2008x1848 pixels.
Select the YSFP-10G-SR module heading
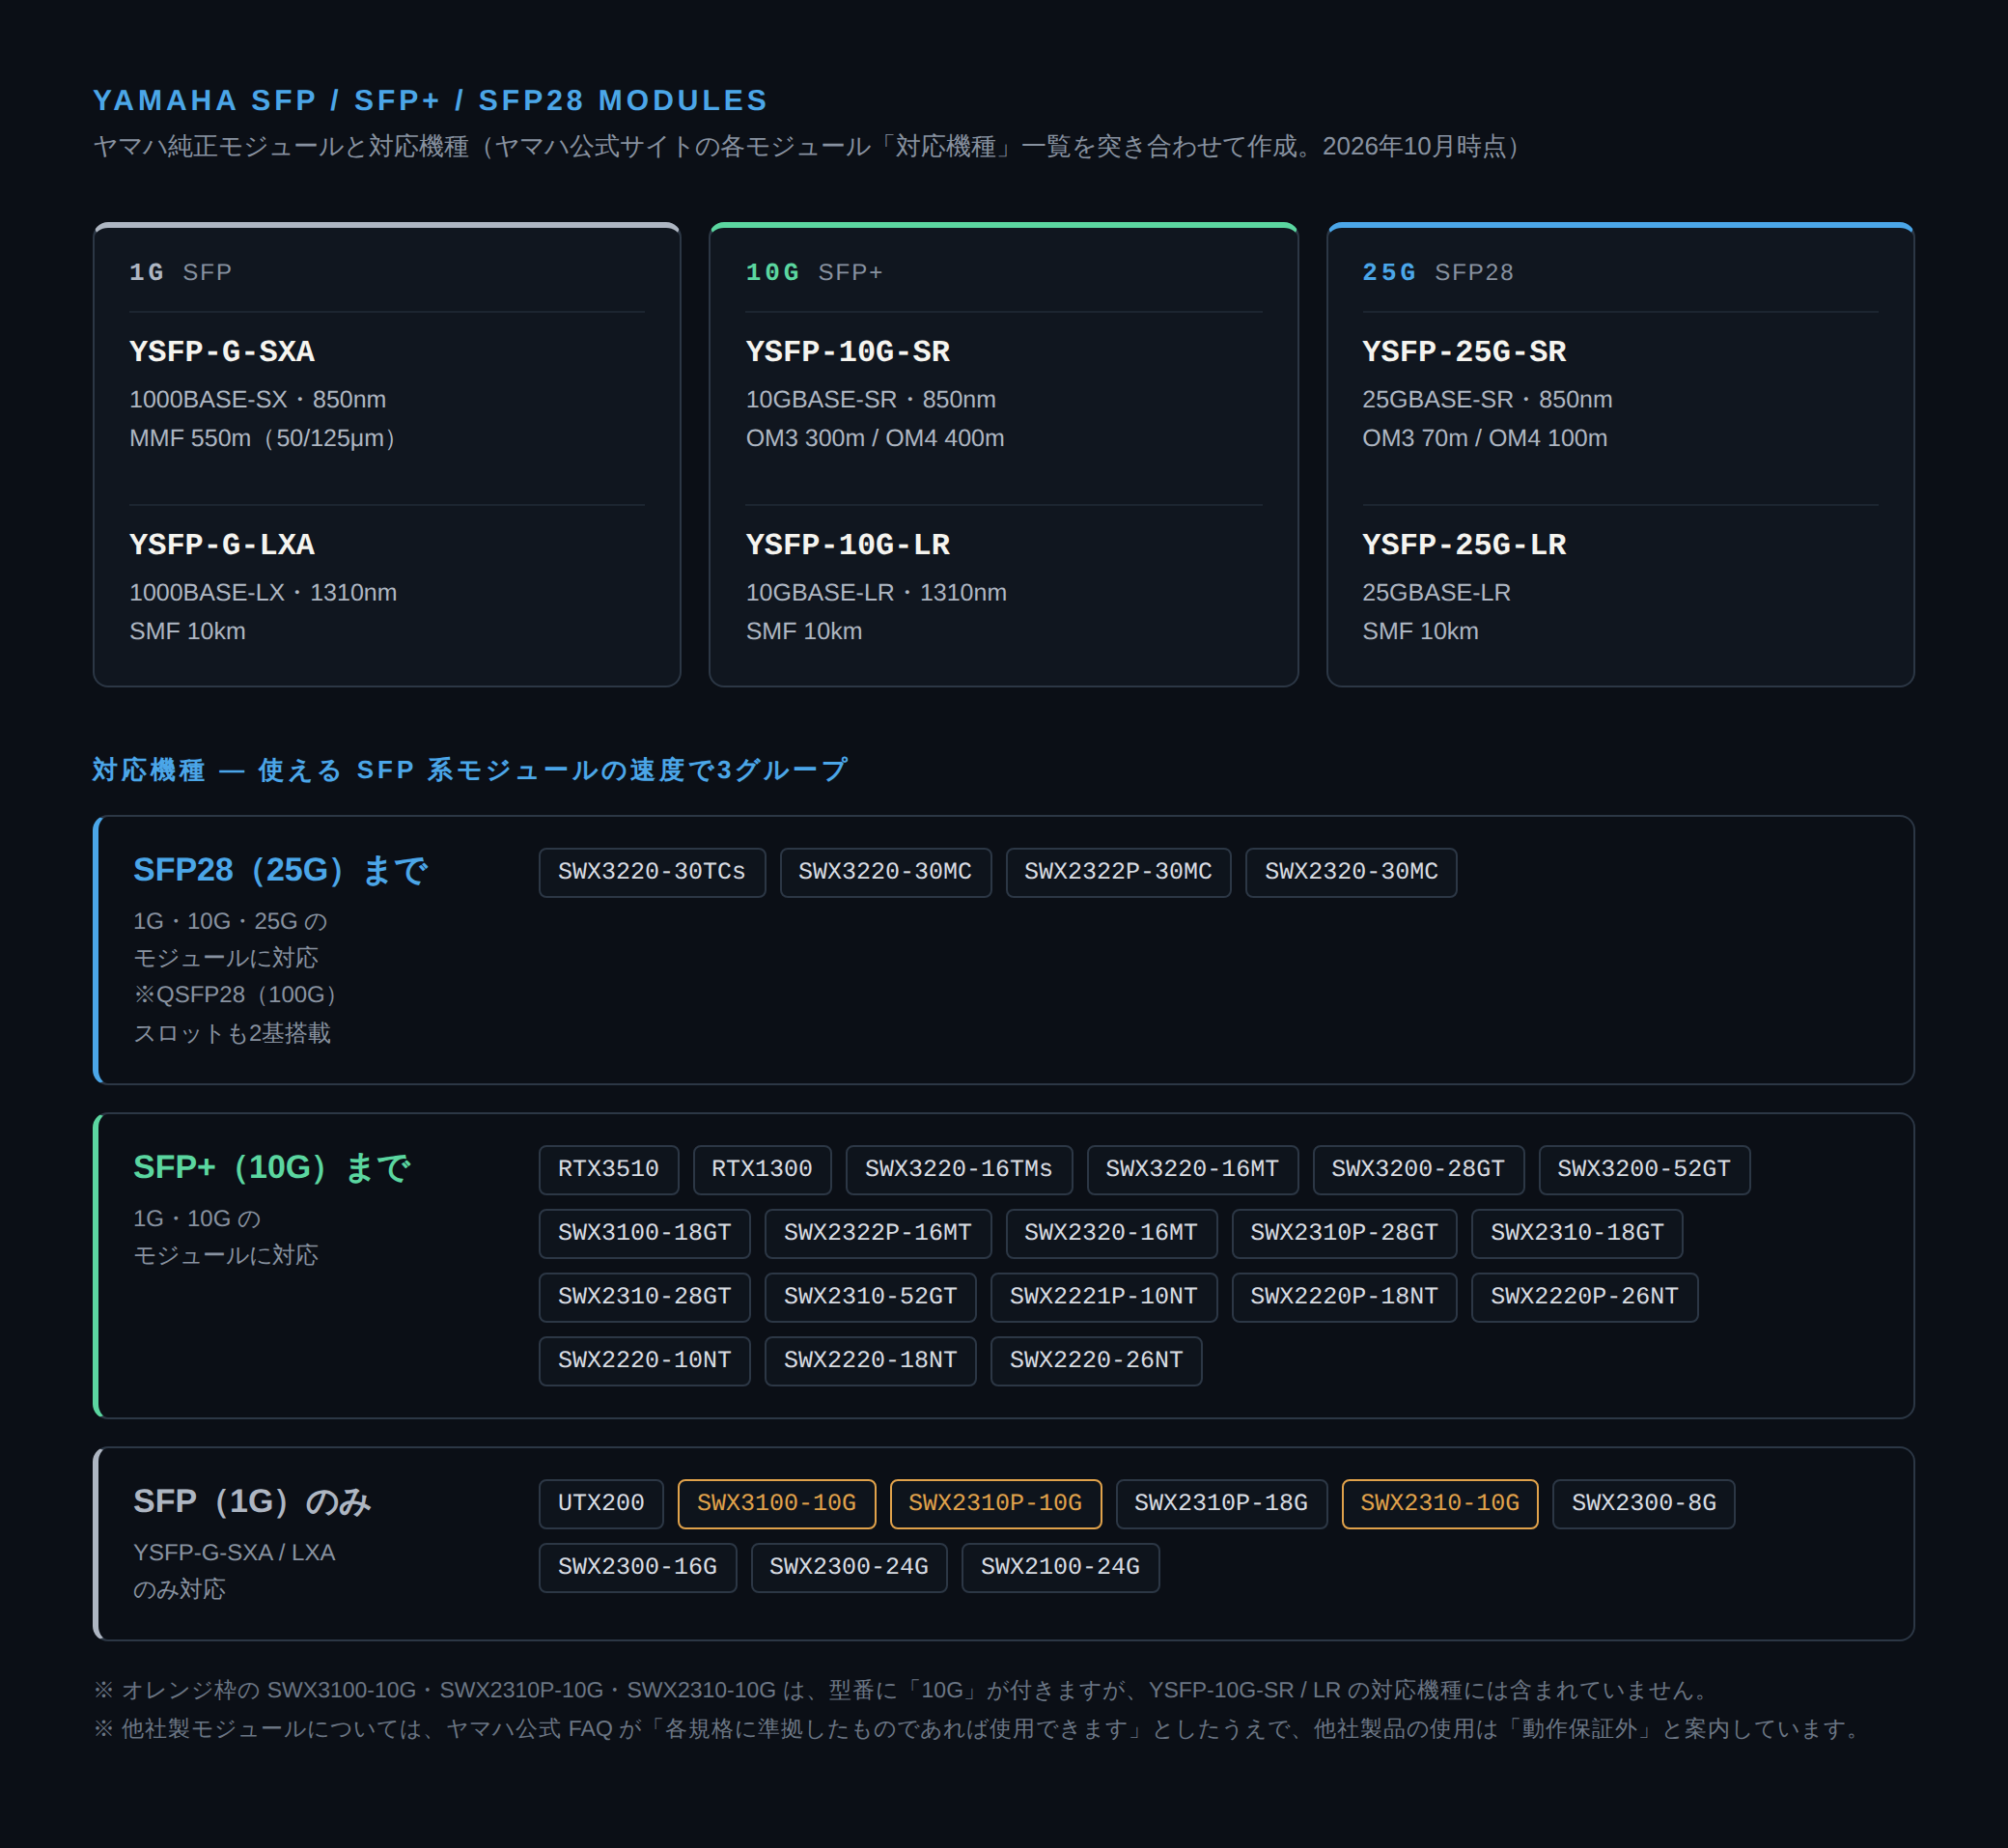click(848, 351)
